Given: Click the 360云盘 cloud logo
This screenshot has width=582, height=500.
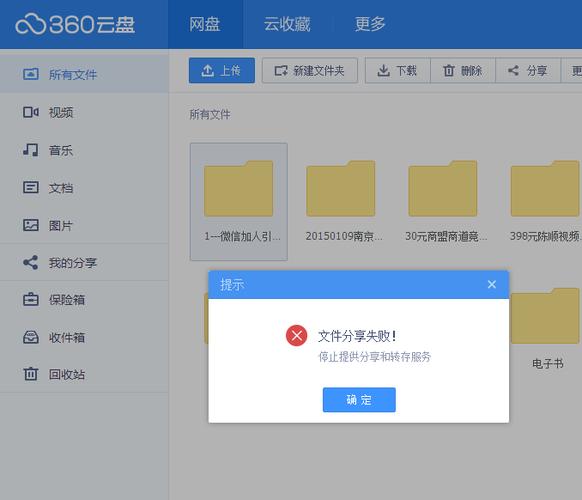Looking at the screenshot, I should coord(75,24).
